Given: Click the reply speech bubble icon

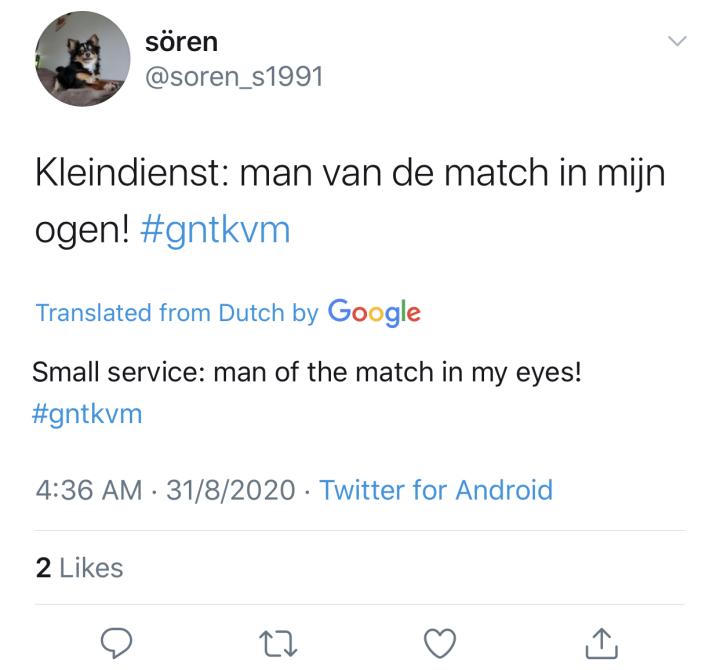Looking at the screenshot, I should point(116,641).
